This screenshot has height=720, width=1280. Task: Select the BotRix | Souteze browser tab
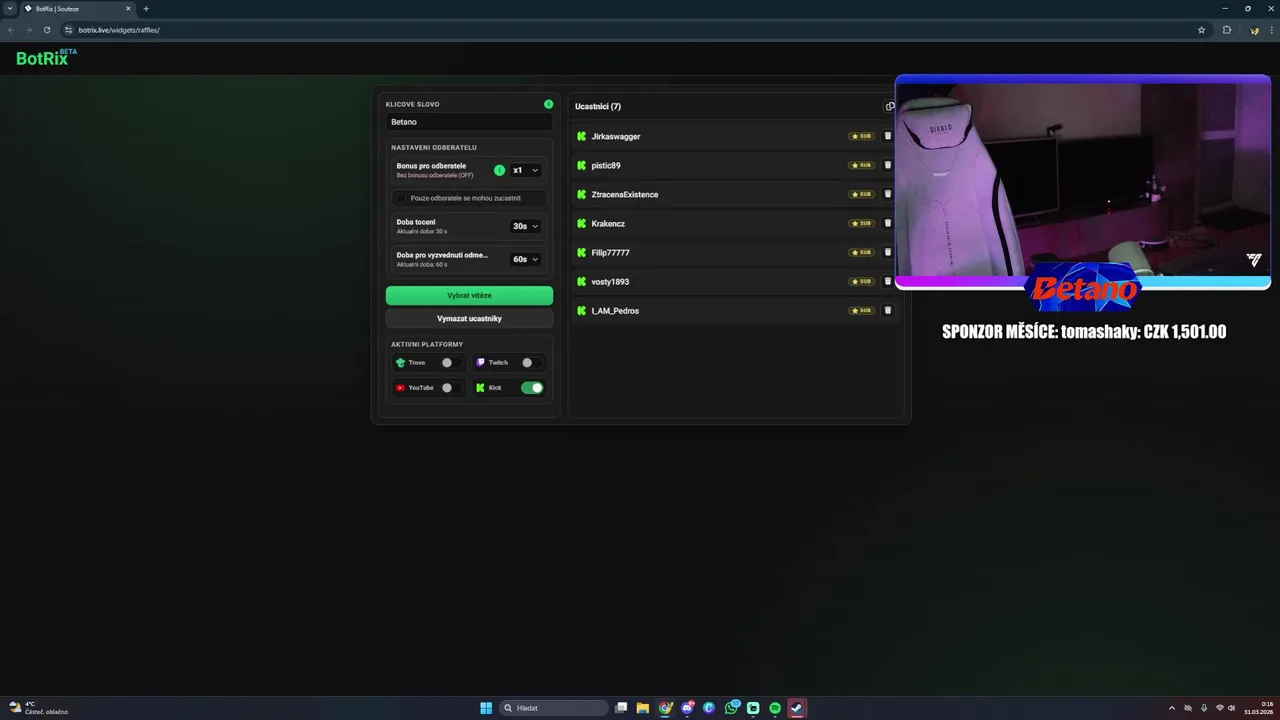point(77,9)
